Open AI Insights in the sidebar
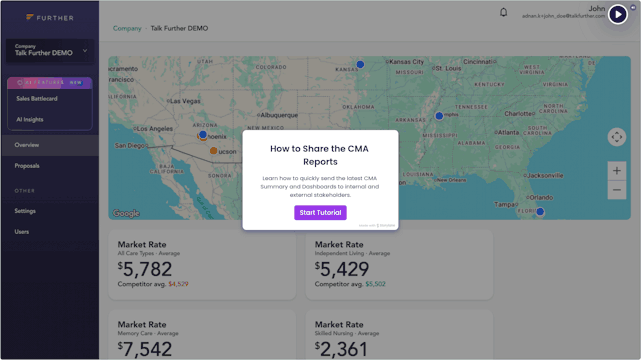The width and height of the screenshot is (641, 360). [x=30, y=119]
